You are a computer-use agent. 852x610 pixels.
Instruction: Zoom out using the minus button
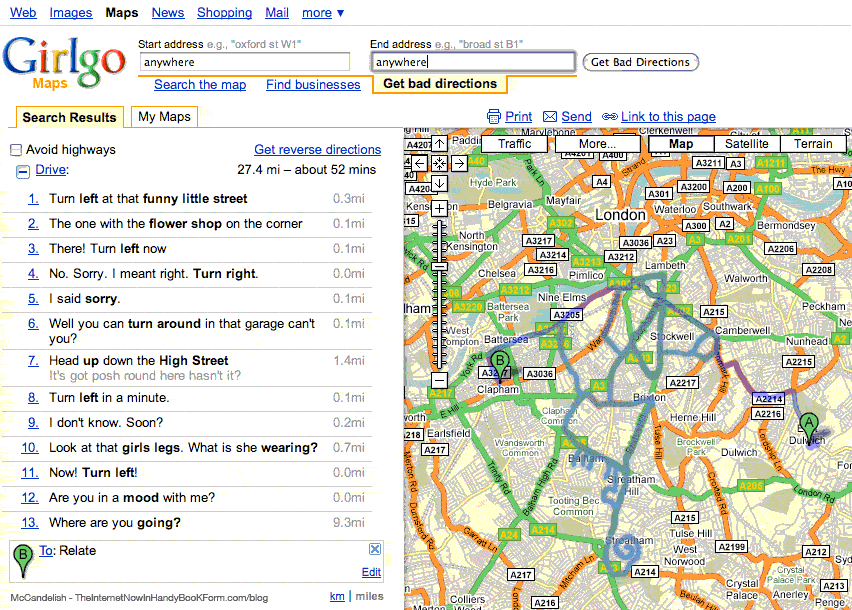pos(439,380)
